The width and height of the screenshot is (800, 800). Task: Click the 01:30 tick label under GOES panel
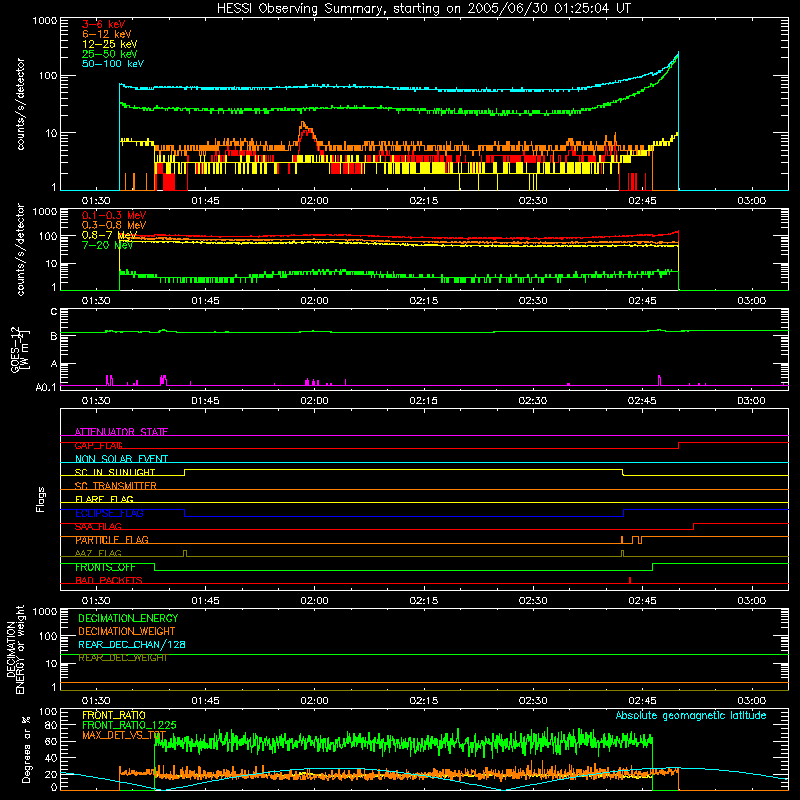tap(96, 401)
